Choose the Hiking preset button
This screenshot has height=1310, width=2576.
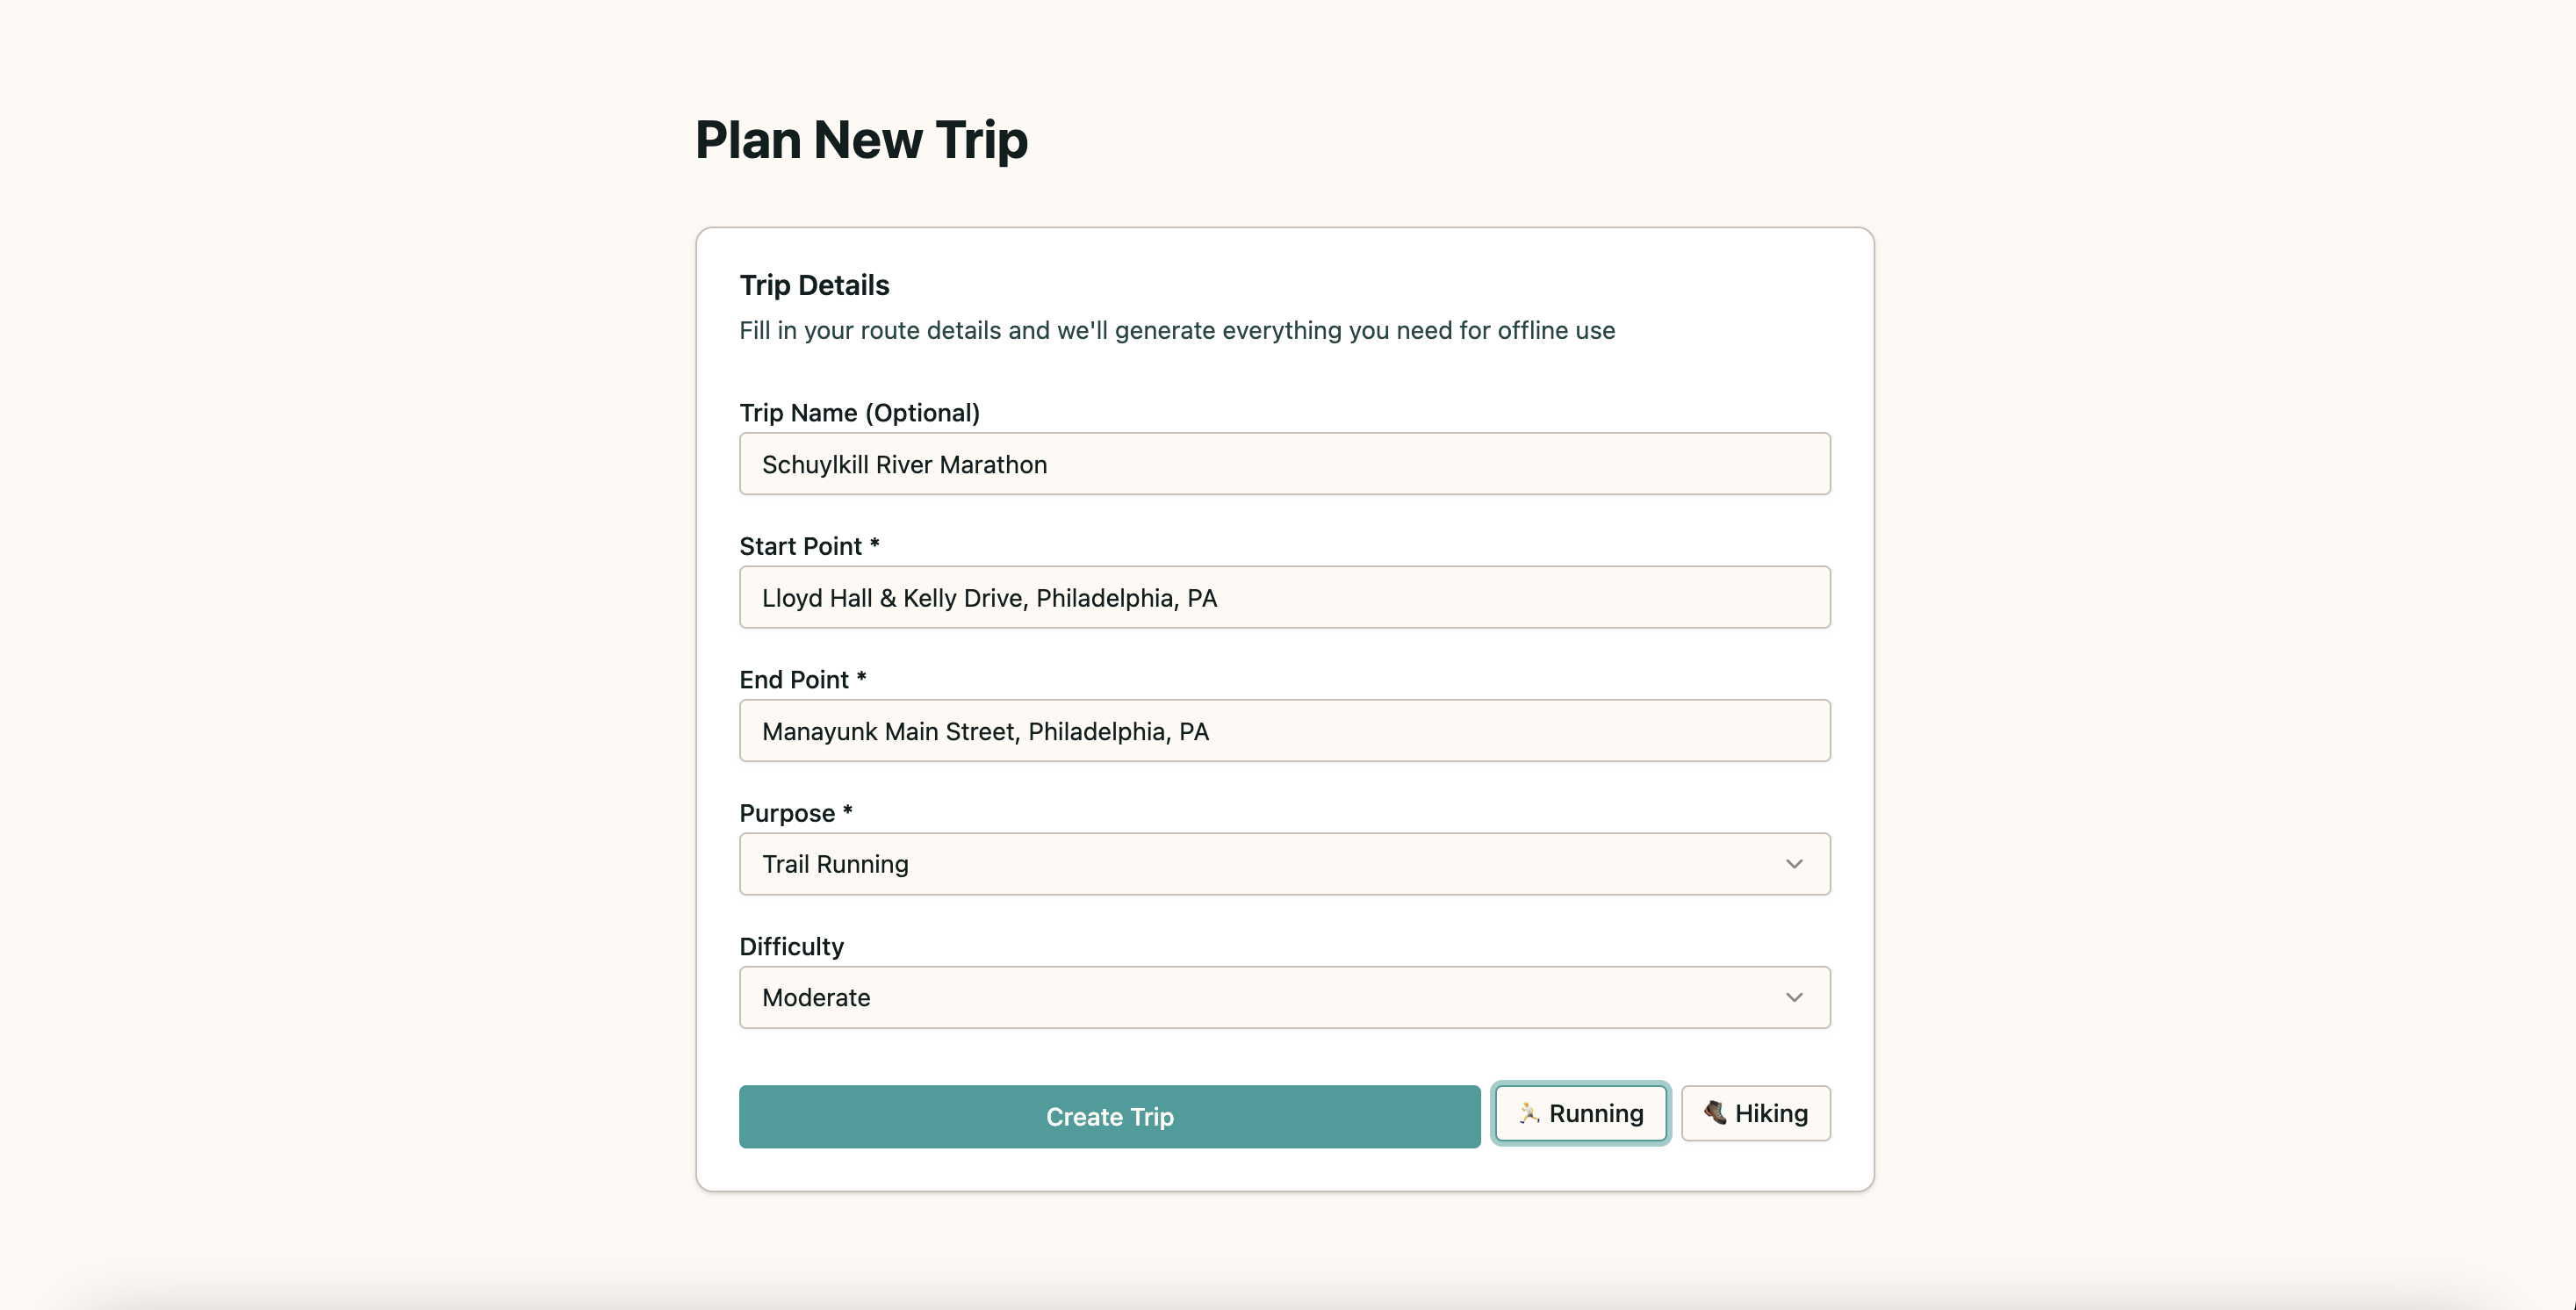(x=1755, y=1113)
